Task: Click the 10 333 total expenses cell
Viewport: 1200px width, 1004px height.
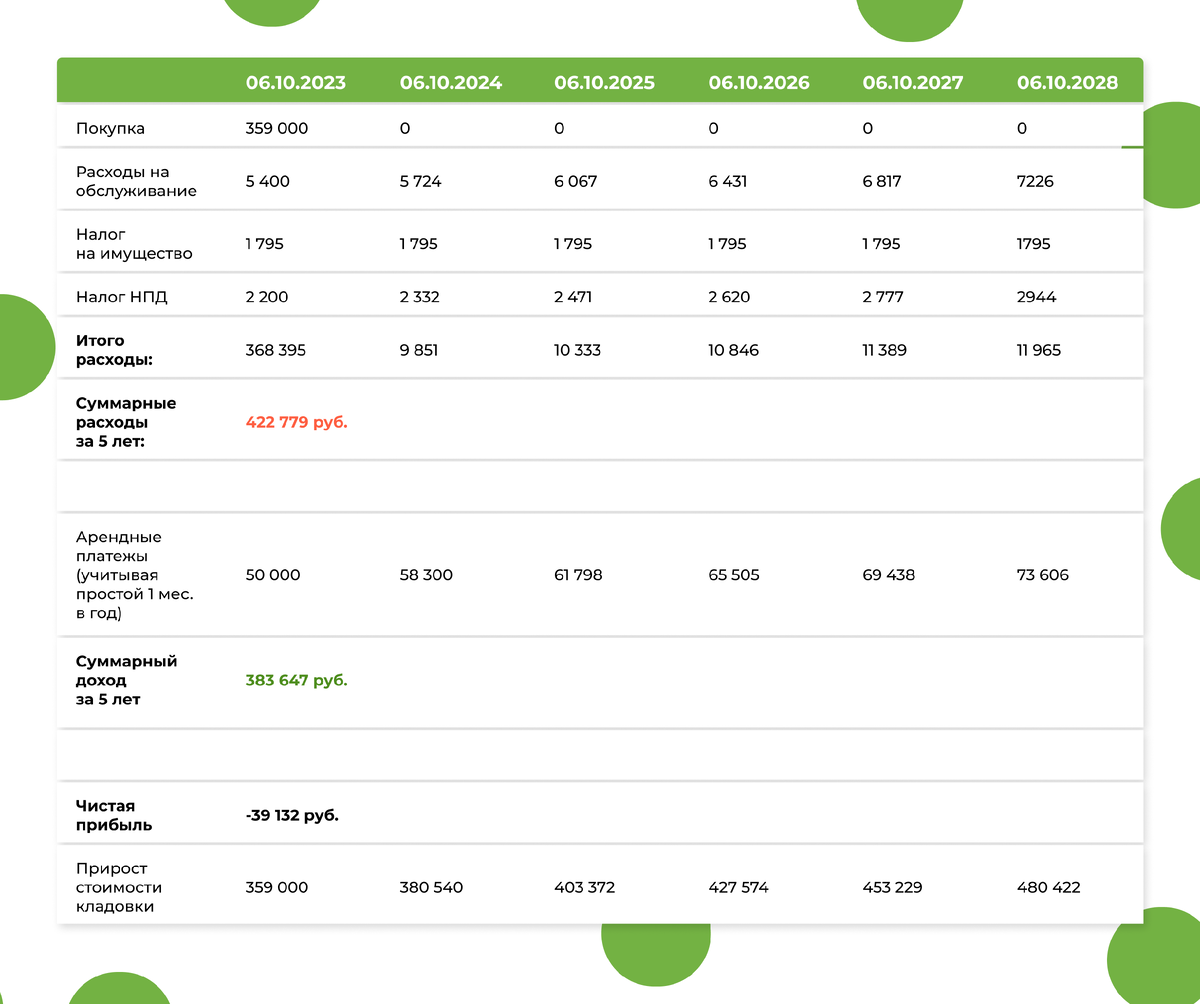Action: [x=578, y=351]
